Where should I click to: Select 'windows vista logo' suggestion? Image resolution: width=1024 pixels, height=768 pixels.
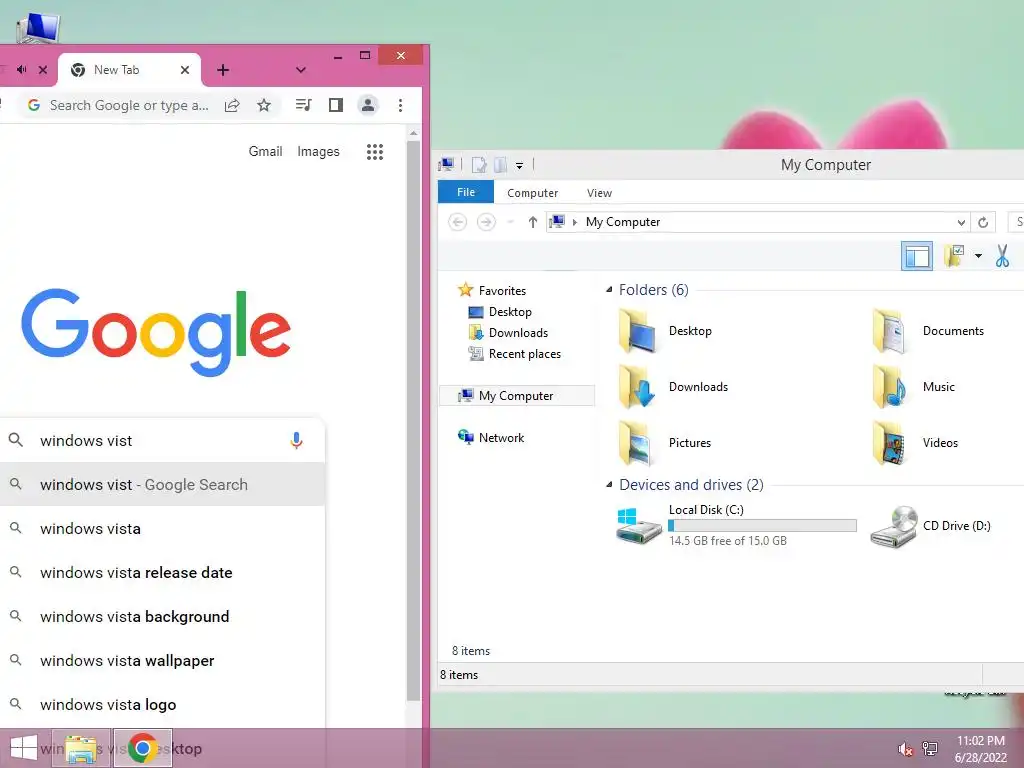(x=163, y=705)
